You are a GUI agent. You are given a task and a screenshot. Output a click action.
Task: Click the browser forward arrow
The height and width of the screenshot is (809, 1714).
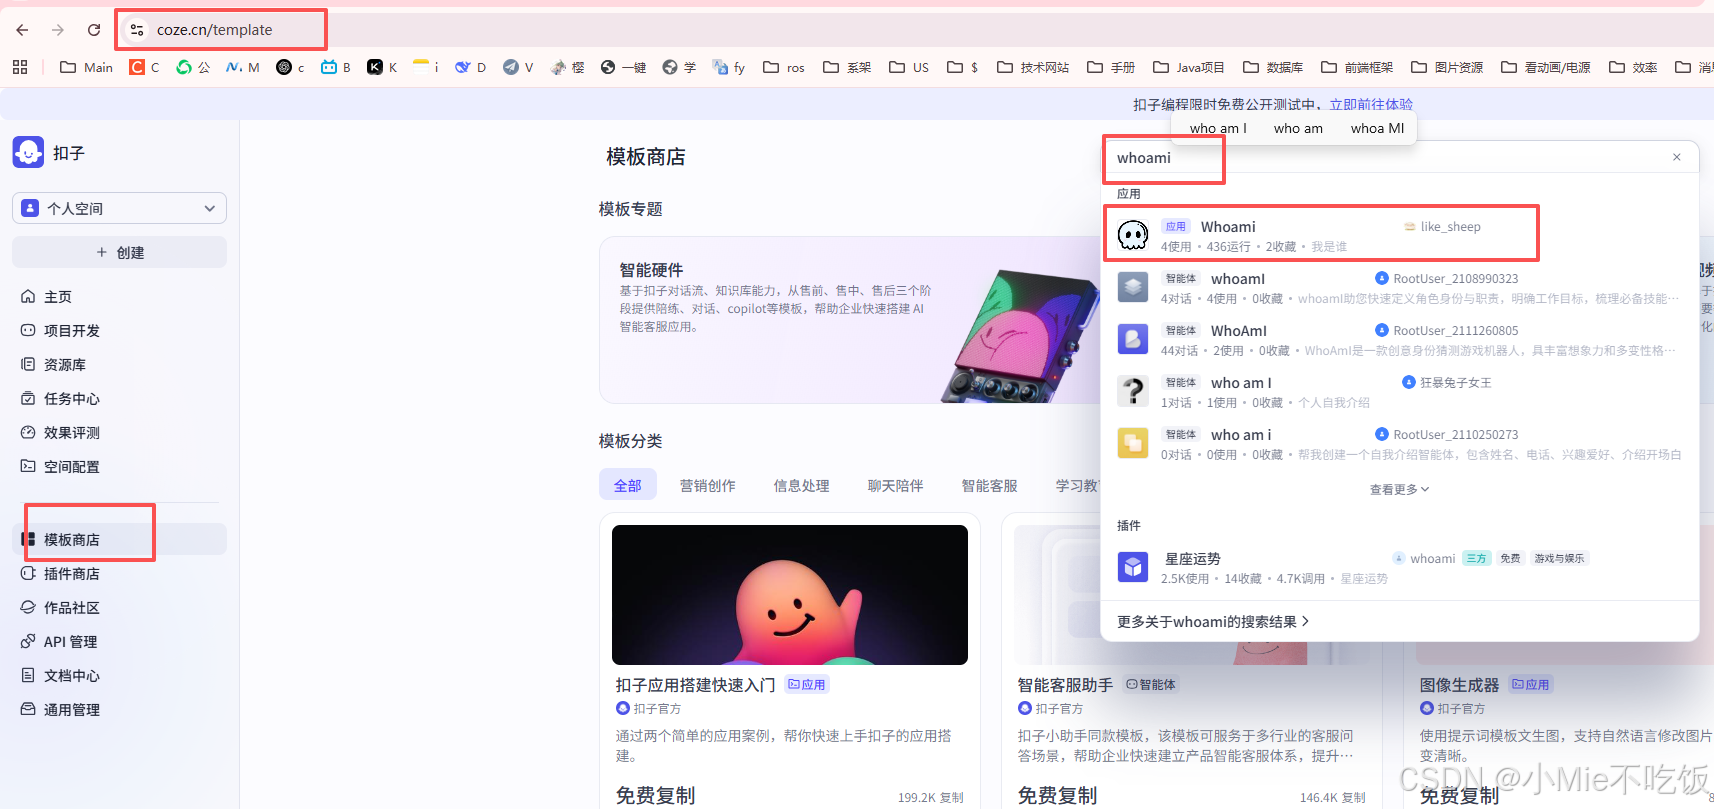click(58, 30)
